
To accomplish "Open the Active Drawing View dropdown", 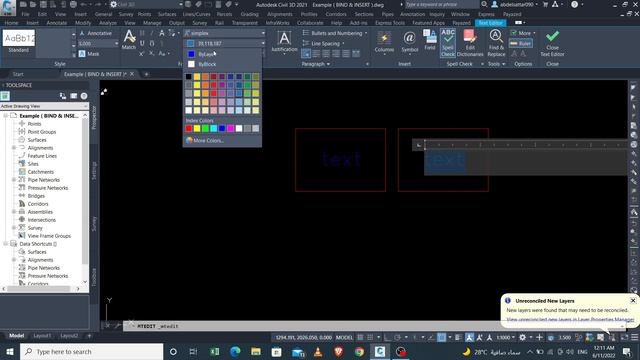I will (x=44, y=106).
